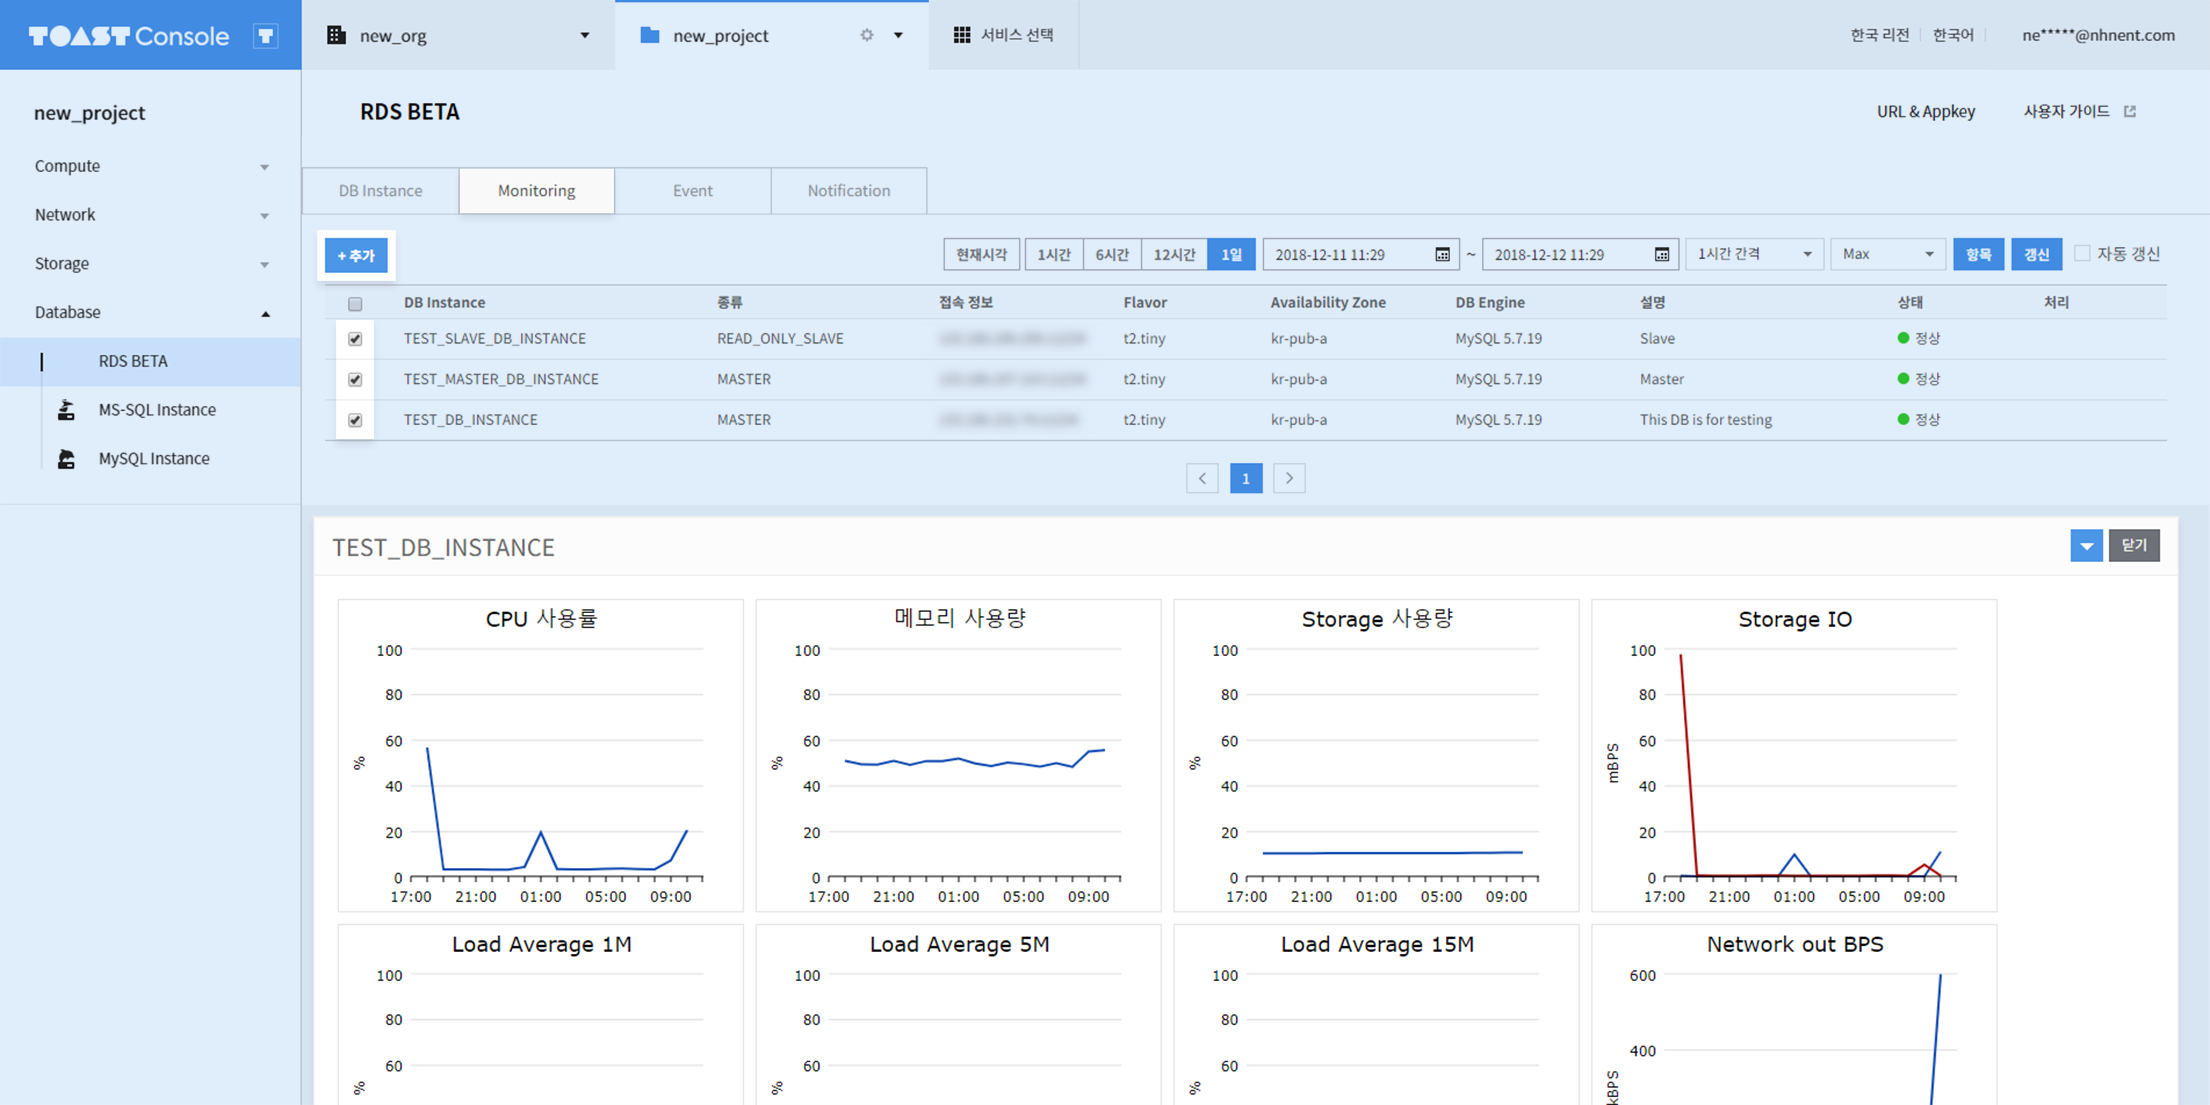The height and width of the screenshot is (1105, 2210).
Task: Click the end date field 2018-12-12 11:29
Action: click(1580, 255)
